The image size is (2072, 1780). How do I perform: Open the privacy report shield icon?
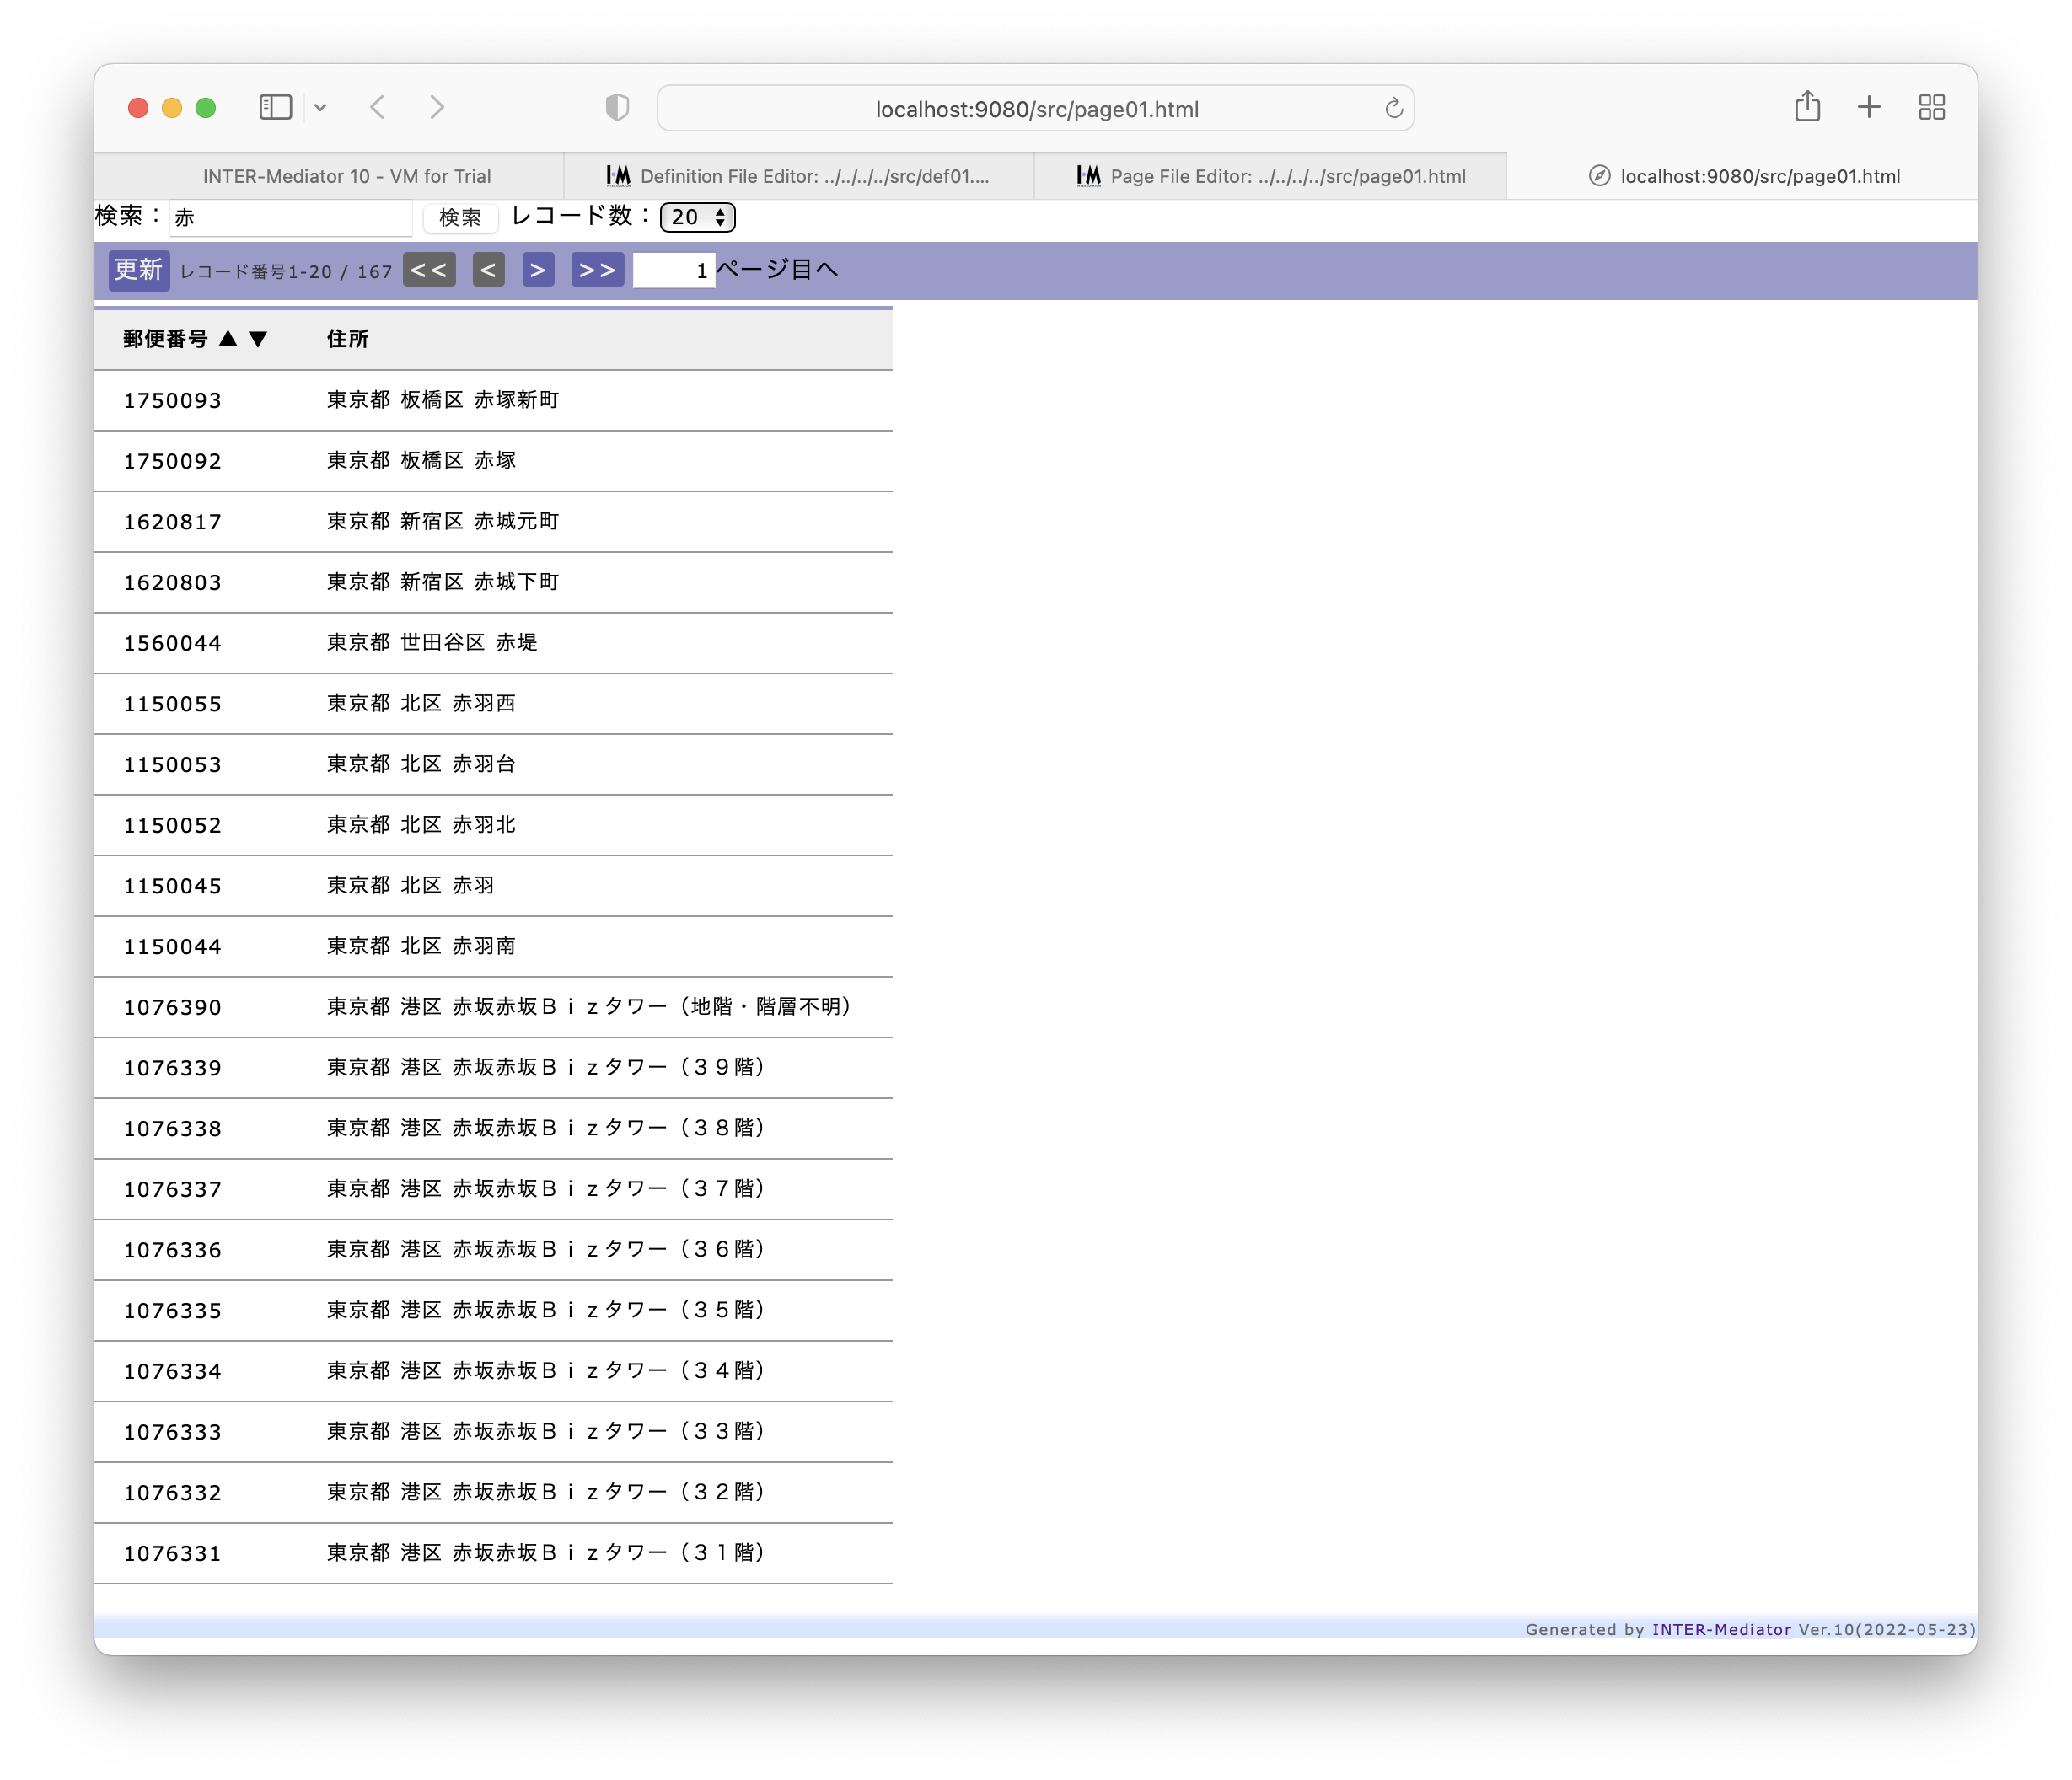tap(618, 107)
